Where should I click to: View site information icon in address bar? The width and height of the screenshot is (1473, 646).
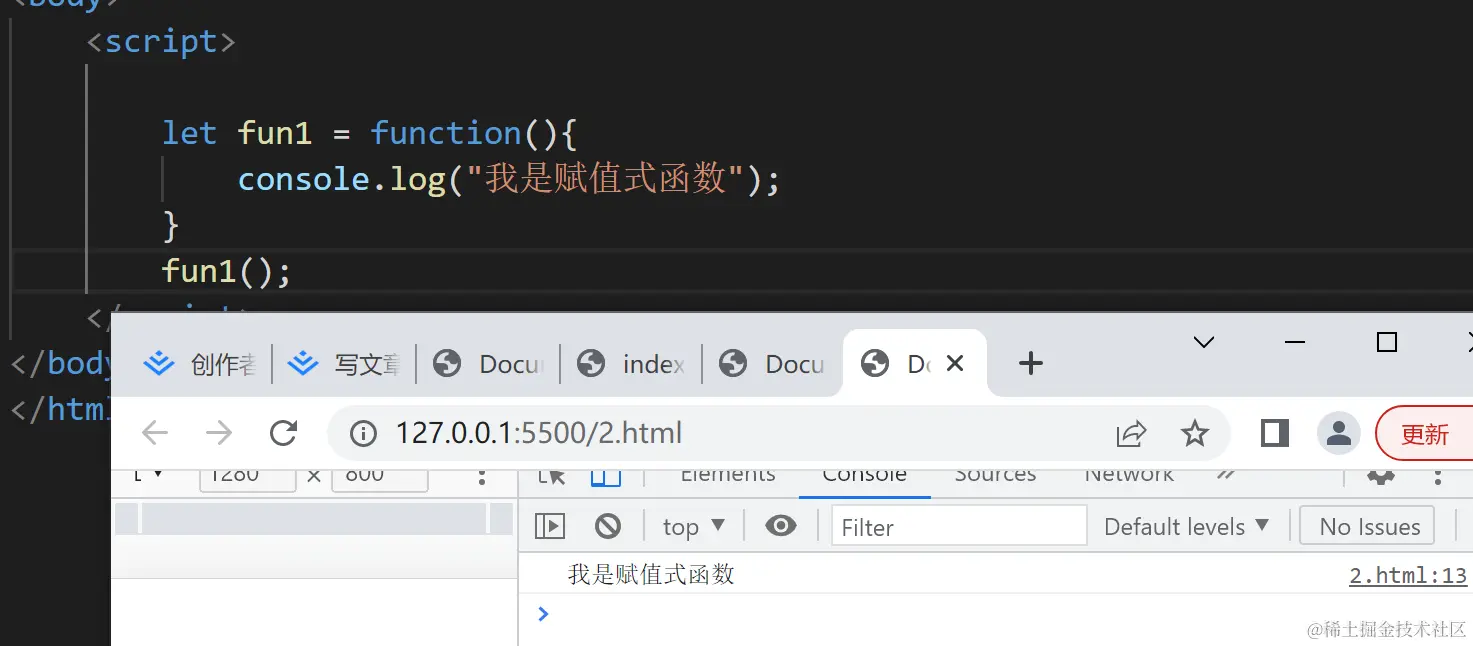[363, 433]
